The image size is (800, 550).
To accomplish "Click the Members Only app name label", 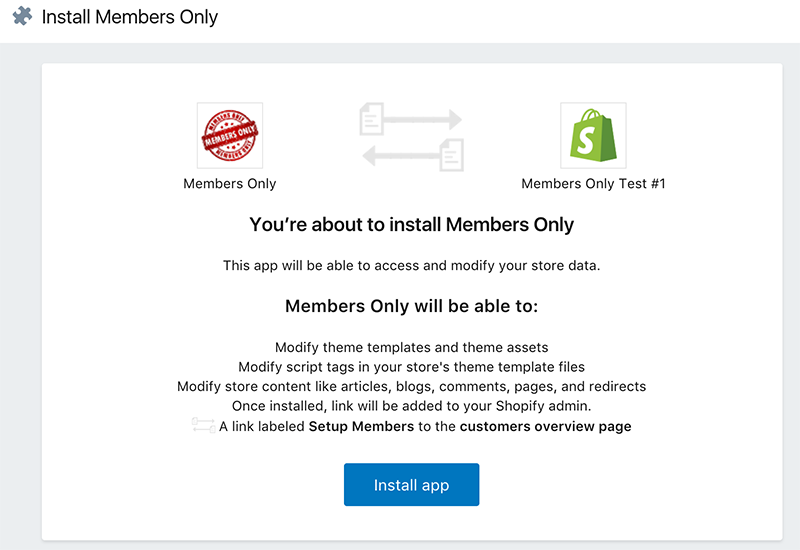I will 230,184.
